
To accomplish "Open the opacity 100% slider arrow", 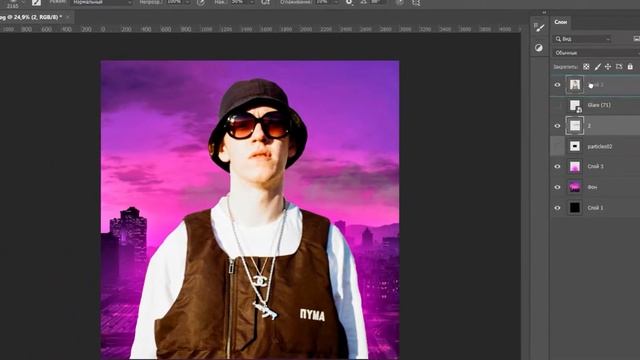I will coord(187,2).
